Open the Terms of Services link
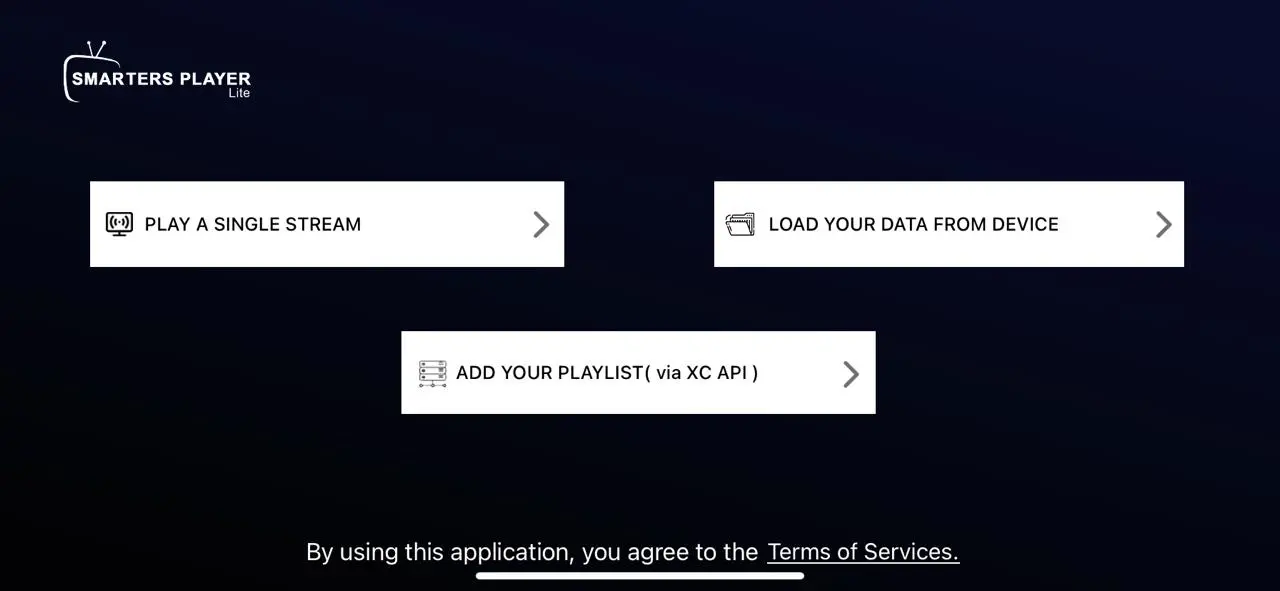 (862, 551)
